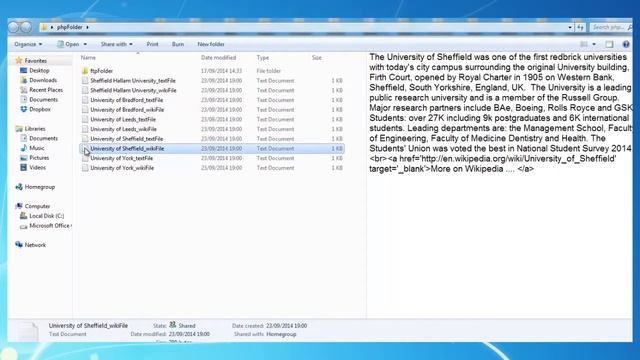Screen dimensions: 640x360
Task: Click Print in the toolbar
Action: pyautogui.click(x=152, y=44)
